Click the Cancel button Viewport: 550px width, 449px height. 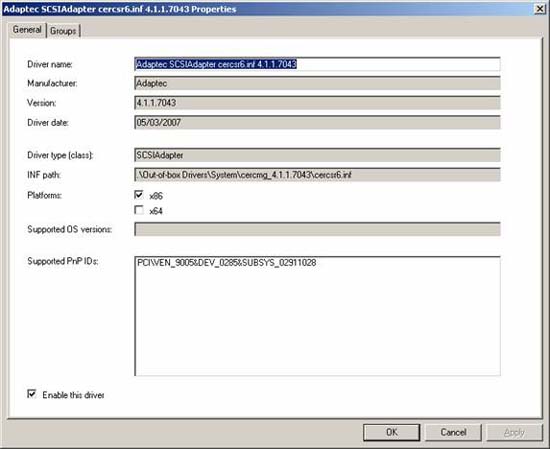(x=453, y=432)
